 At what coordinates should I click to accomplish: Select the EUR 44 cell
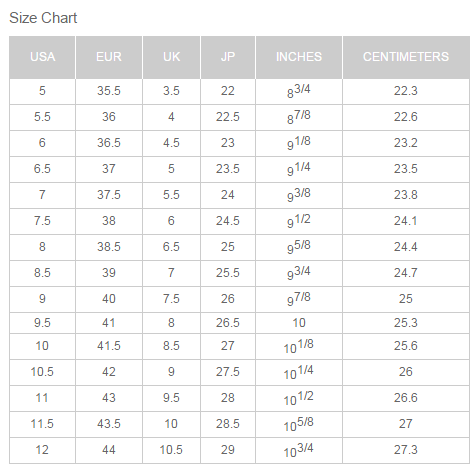click(109, 450)
